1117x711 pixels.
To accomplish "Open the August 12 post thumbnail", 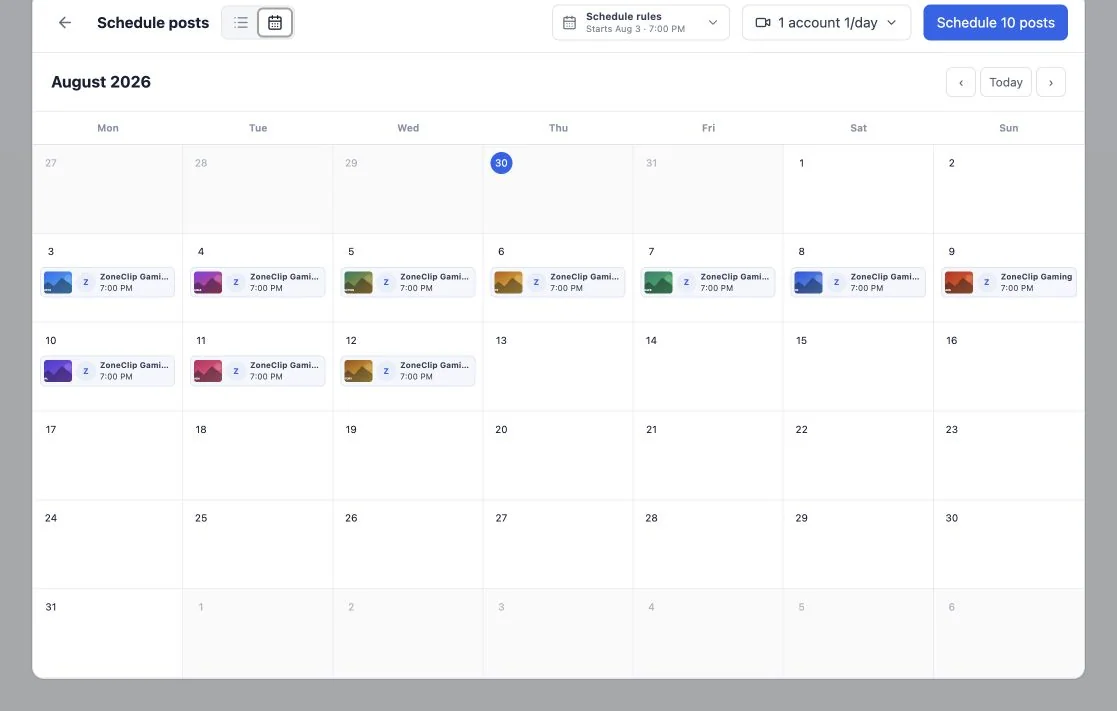I will click(358, 371).
